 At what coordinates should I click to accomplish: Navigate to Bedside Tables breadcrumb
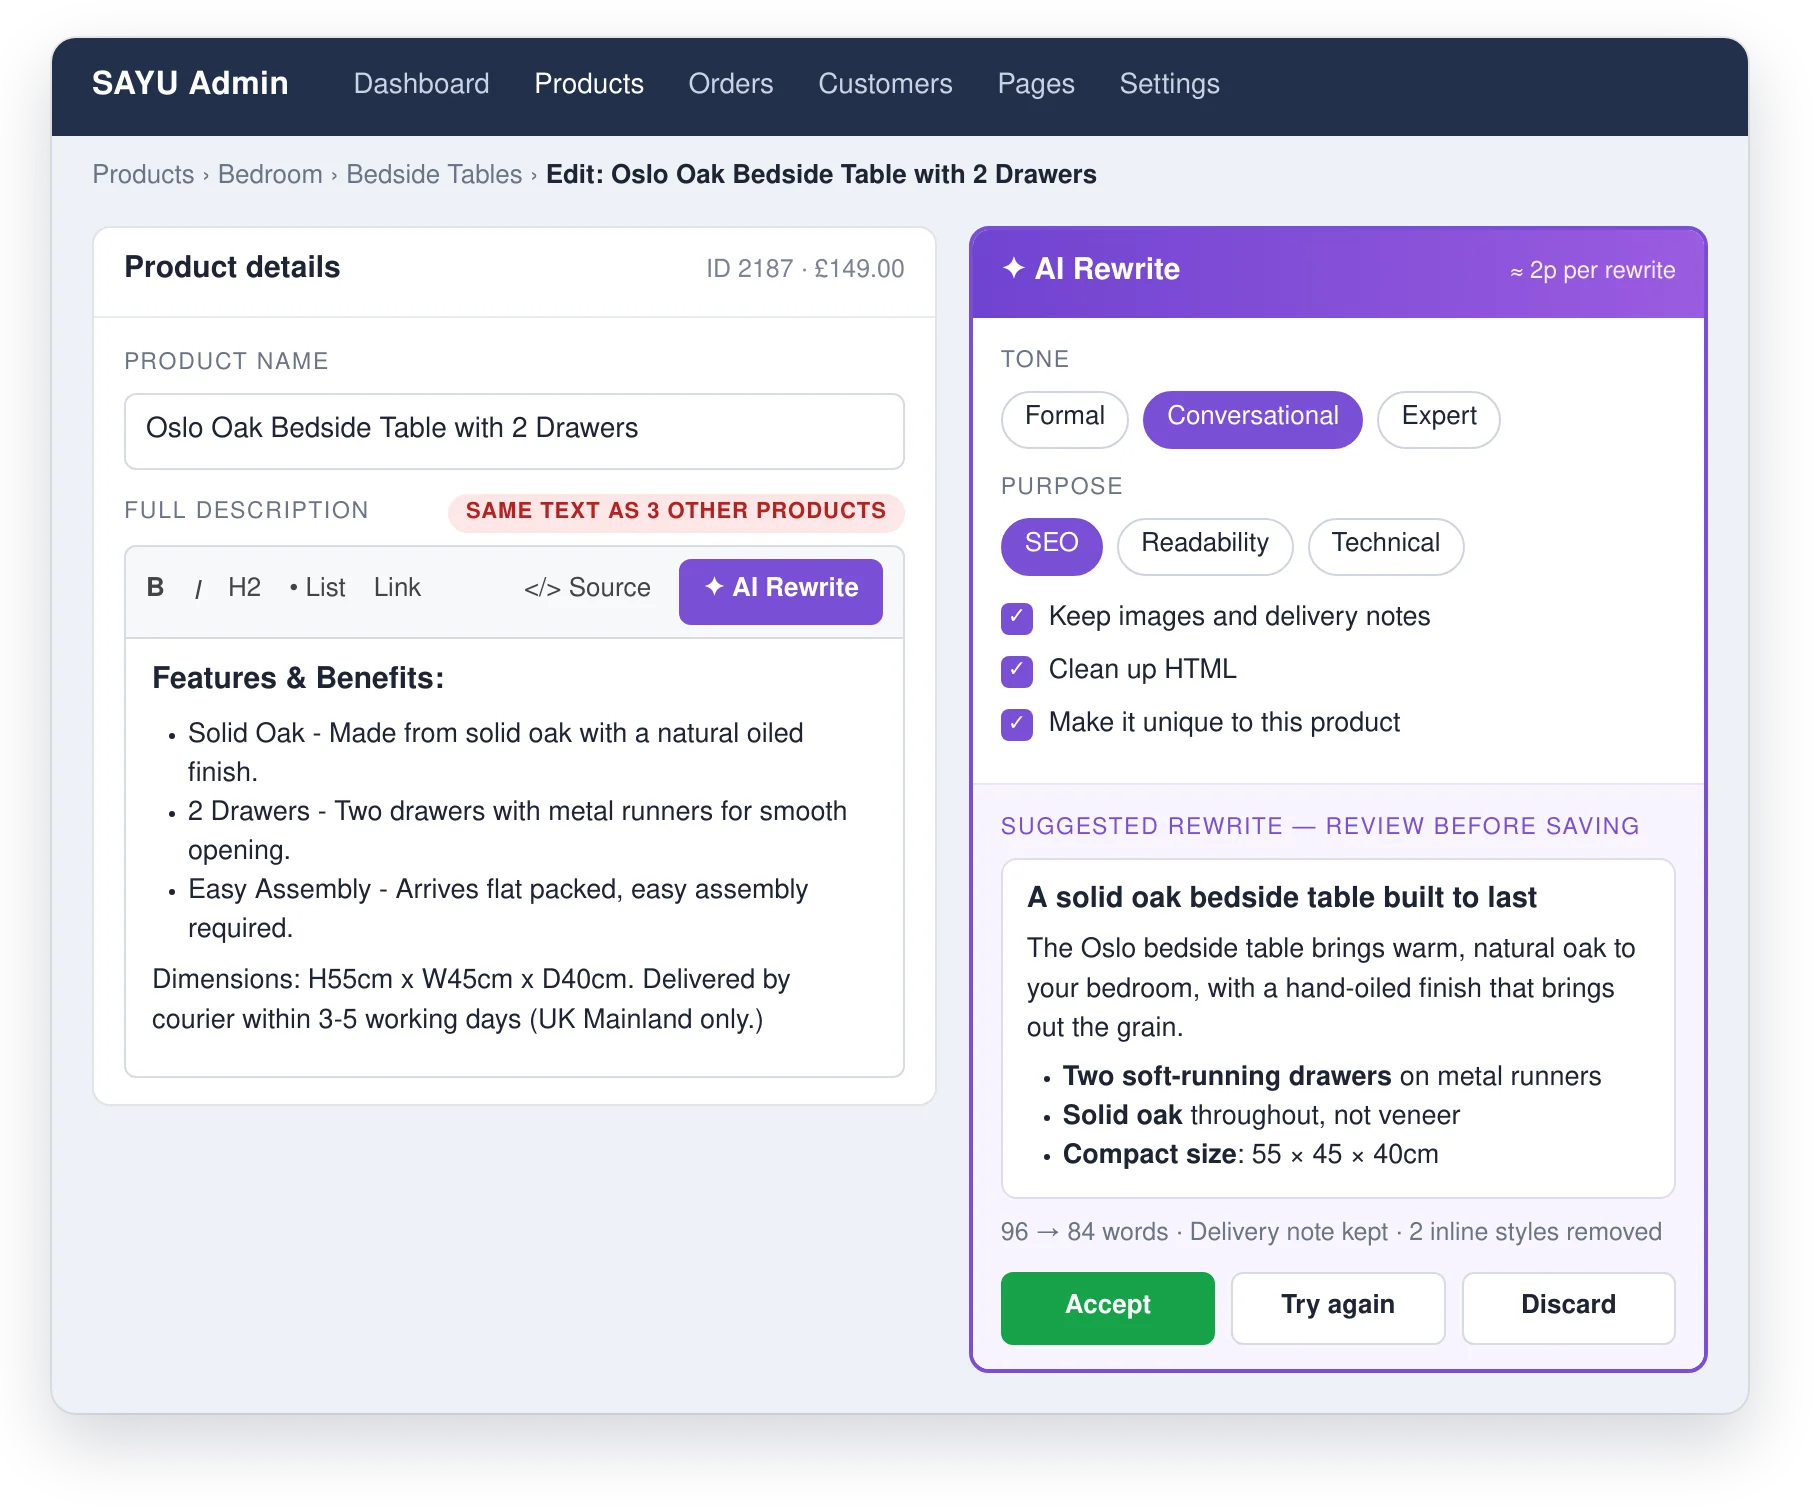tap(434, 175)
